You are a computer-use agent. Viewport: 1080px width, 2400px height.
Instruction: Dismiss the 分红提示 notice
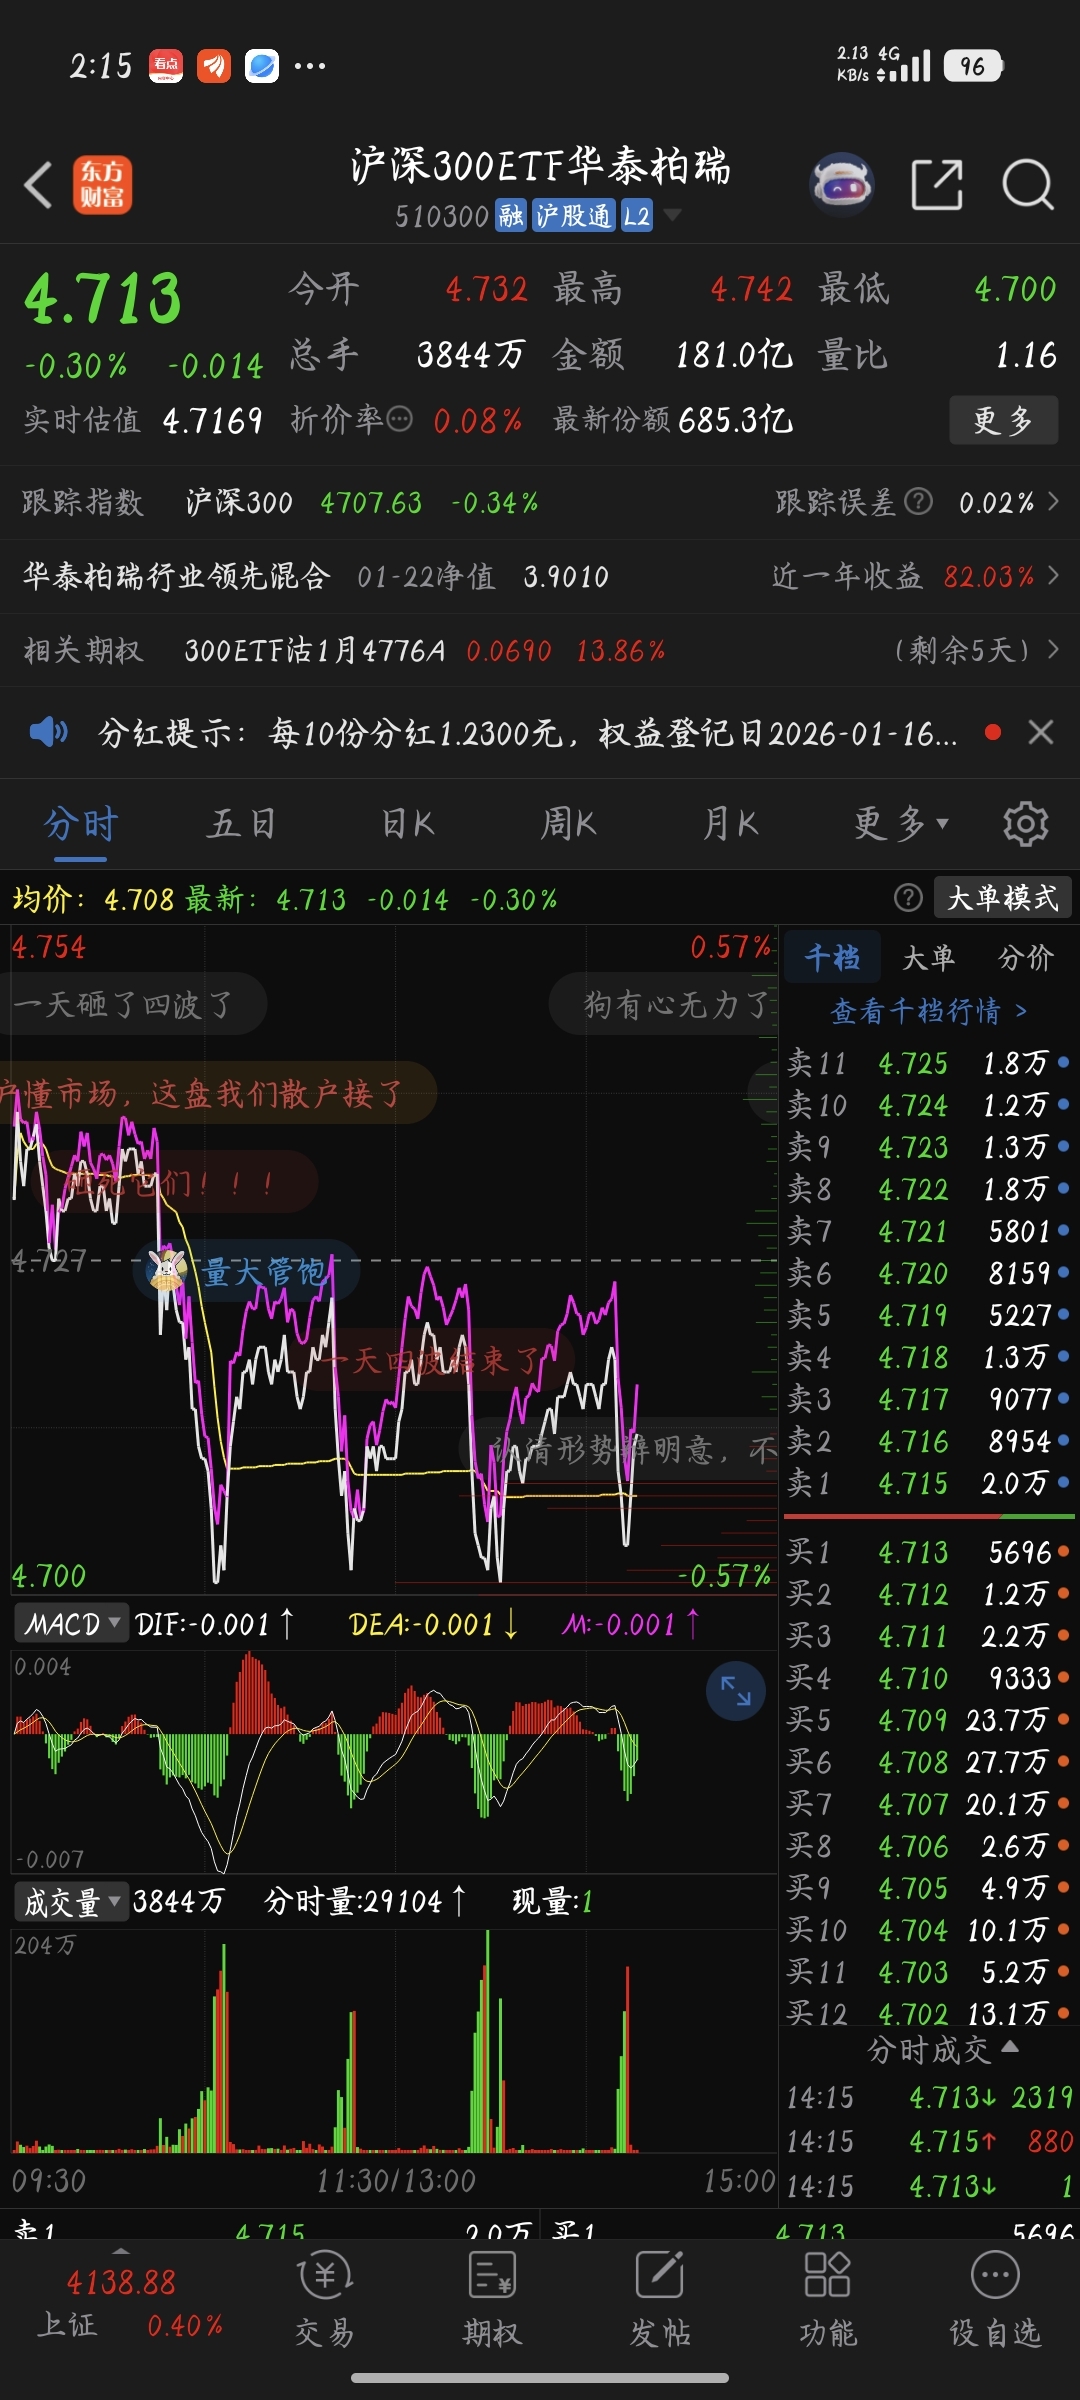1041,733
